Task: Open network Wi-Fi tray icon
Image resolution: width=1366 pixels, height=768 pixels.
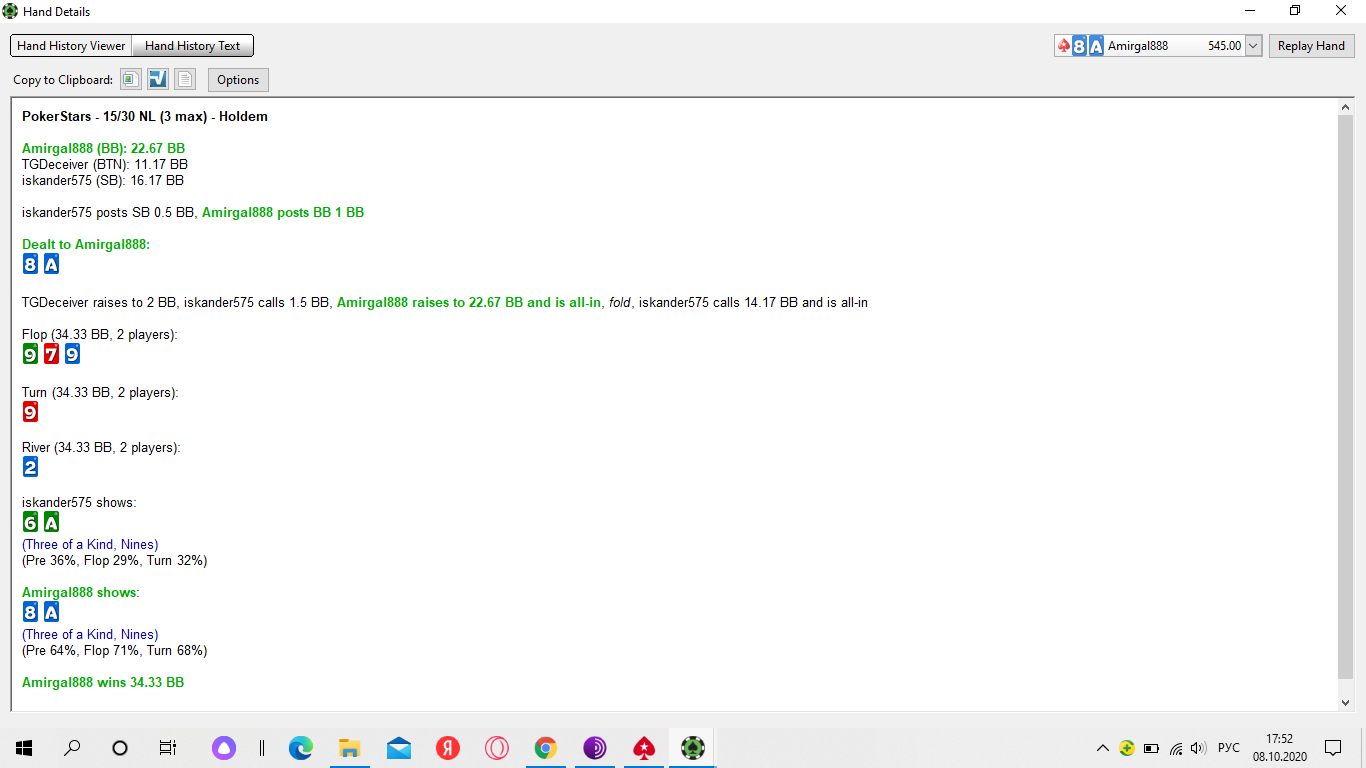Action: (1176, 748)
